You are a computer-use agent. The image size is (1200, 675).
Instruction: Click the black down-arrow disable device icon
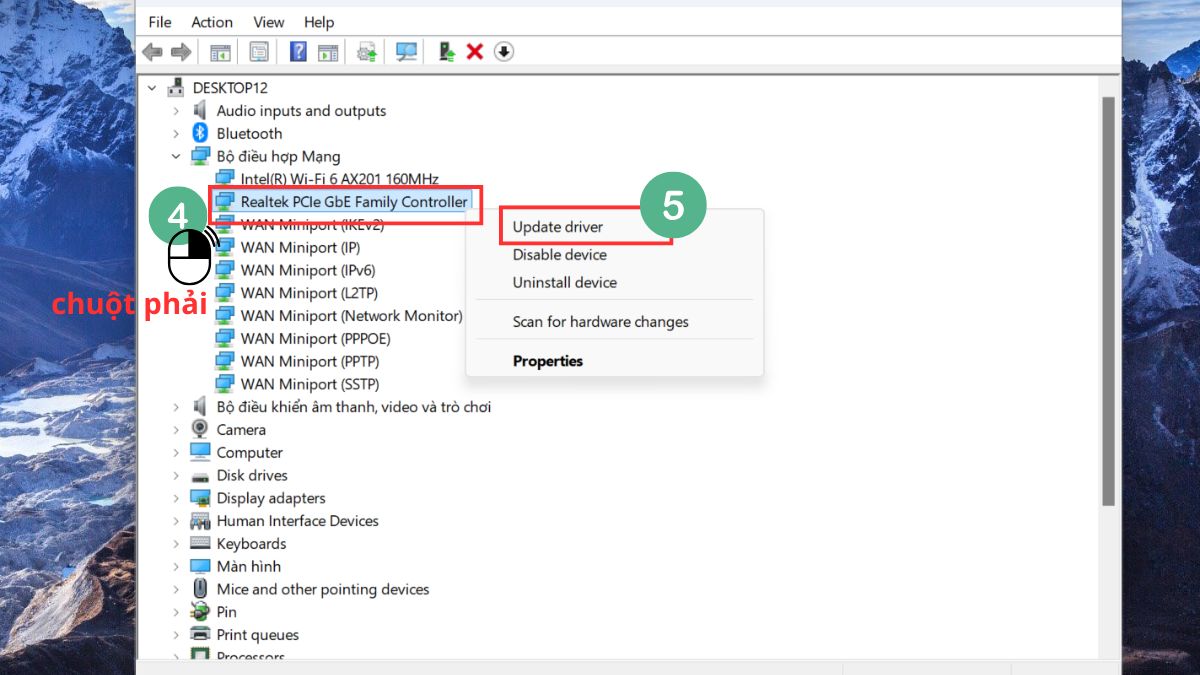tap(504, 52)
